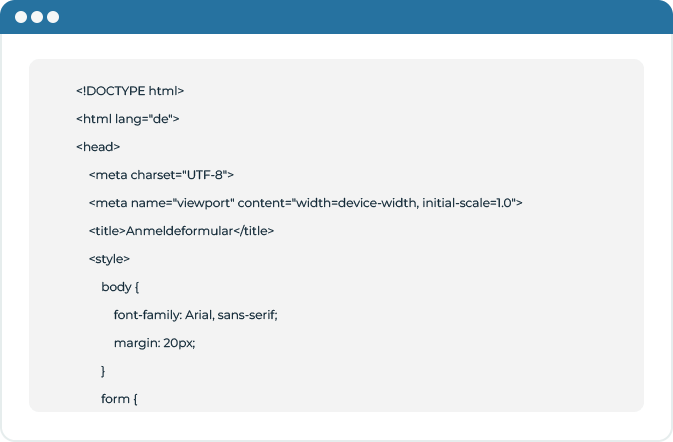This screenshot has width=673, height=442.
Task: Click the first white dot in title bar
Action: coord(21,18)
